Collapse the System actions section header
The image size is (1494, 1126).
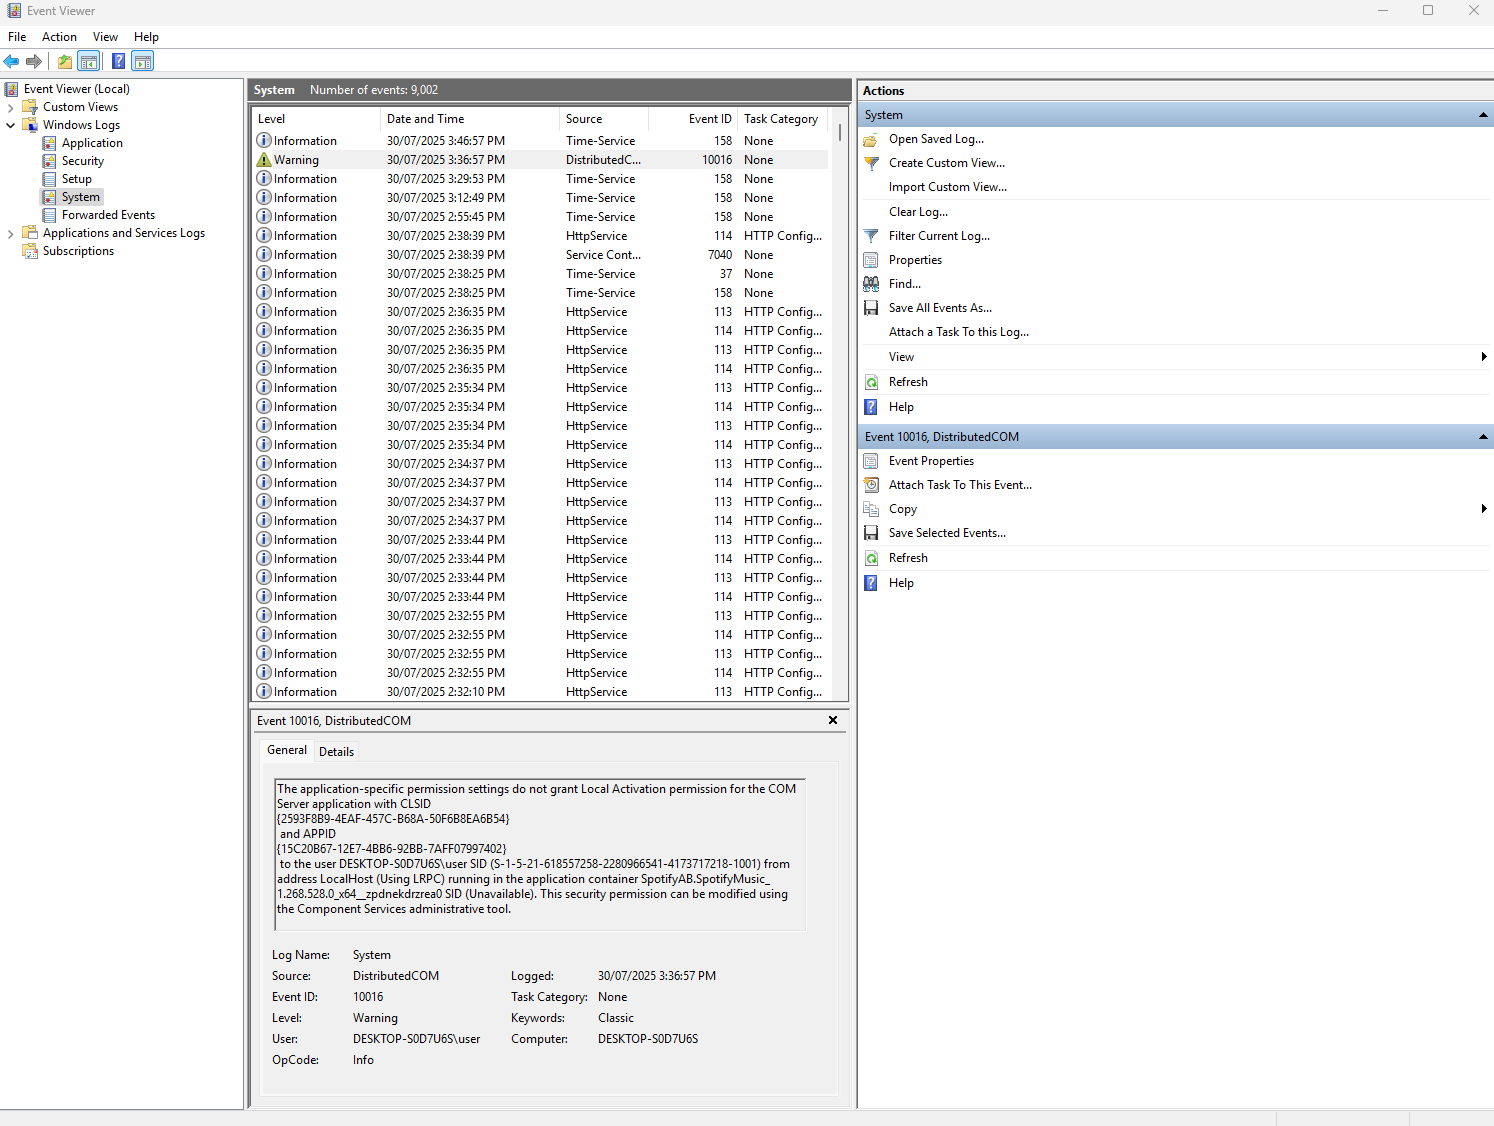(x=1483, y=115)
